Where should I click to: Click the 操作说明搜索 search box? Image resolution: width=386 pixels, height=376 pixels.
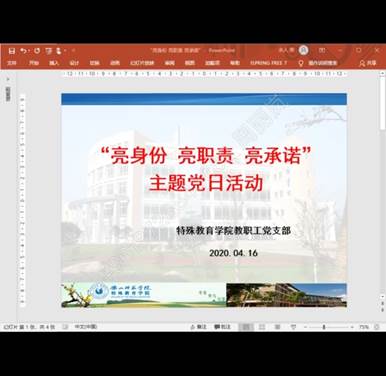coord(323,63)
